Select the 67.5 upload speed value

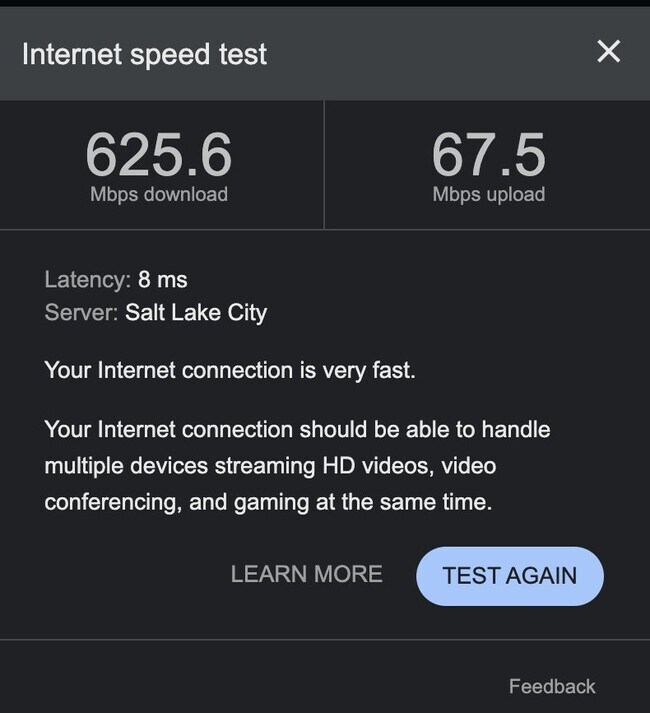click(489, 154)
